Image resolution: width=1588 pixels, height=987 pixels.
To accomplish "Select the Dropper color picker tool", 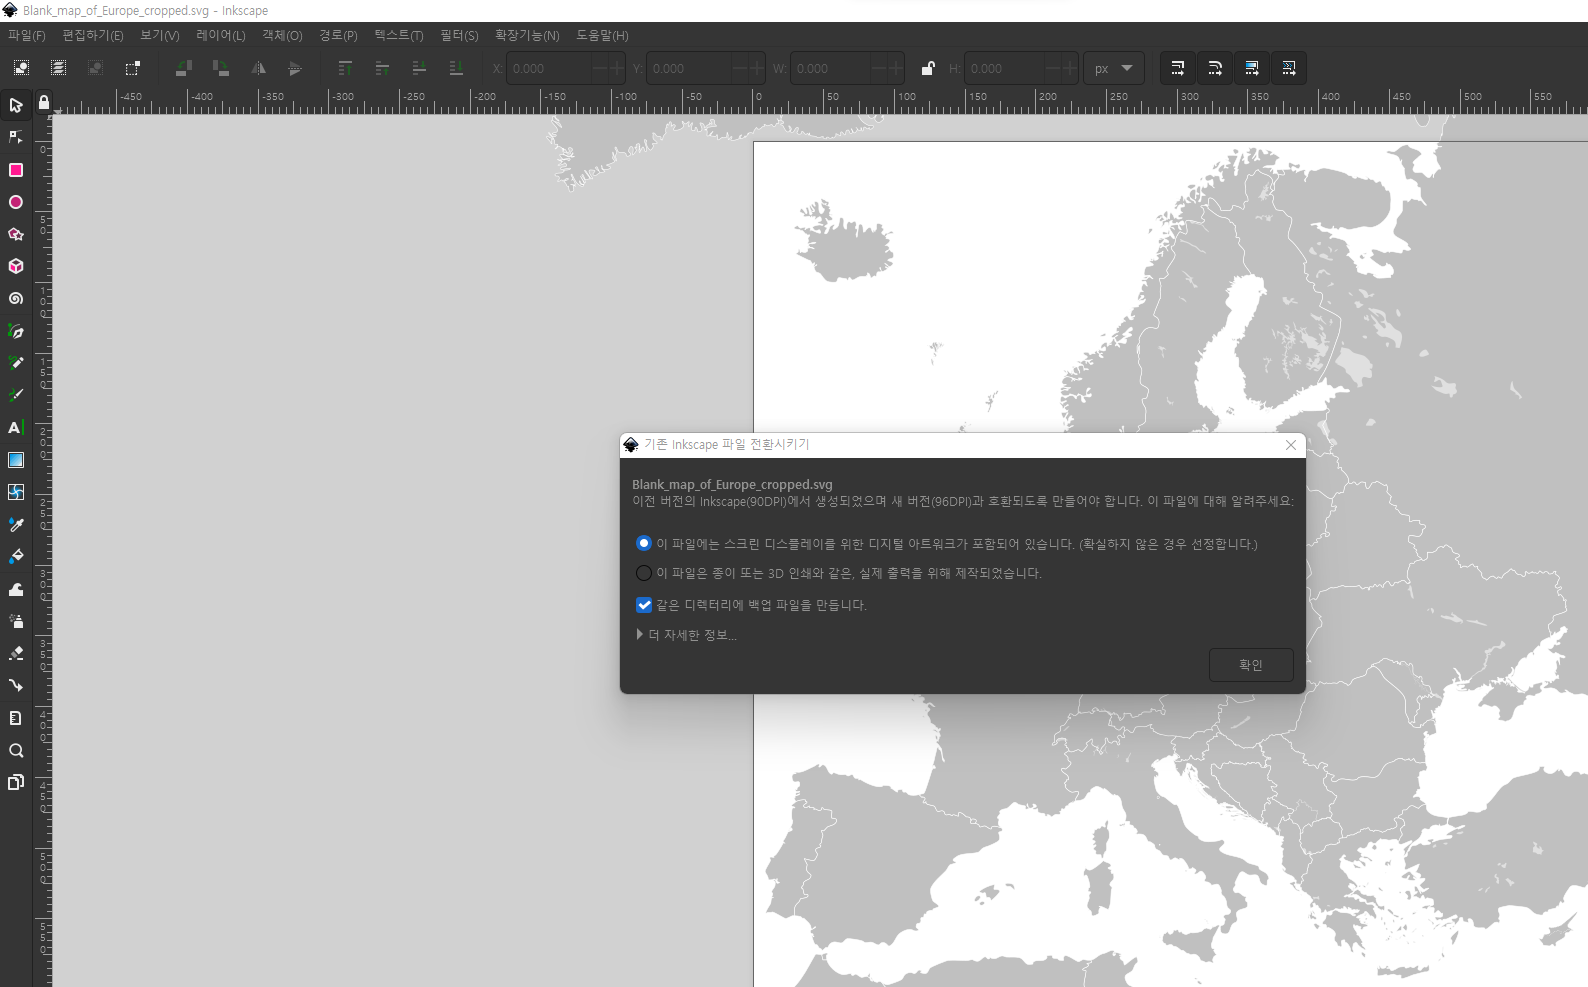I will [x=16, y=524].
